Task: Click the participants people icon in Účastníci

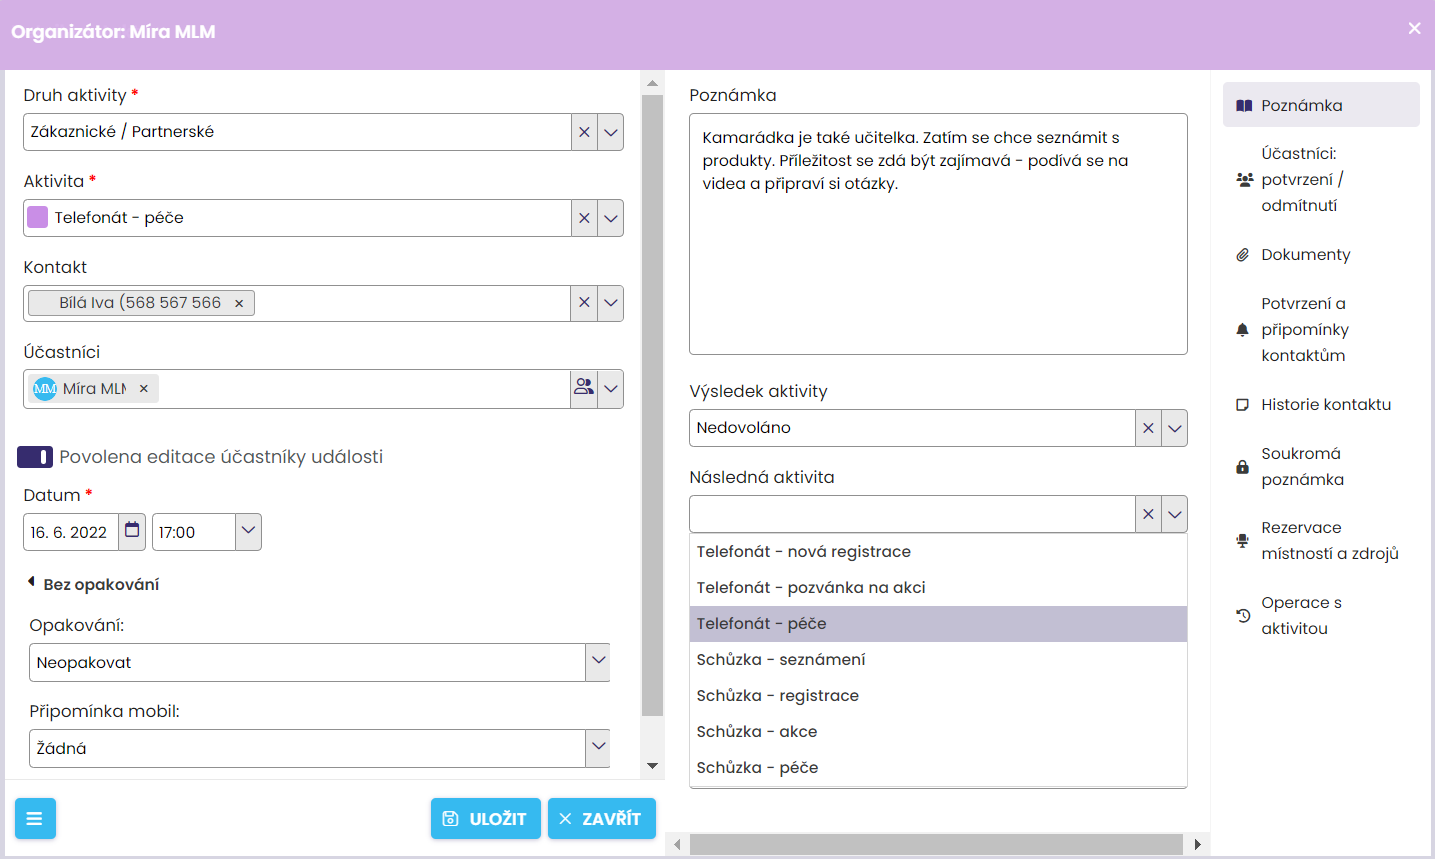Action: [584, 388]
